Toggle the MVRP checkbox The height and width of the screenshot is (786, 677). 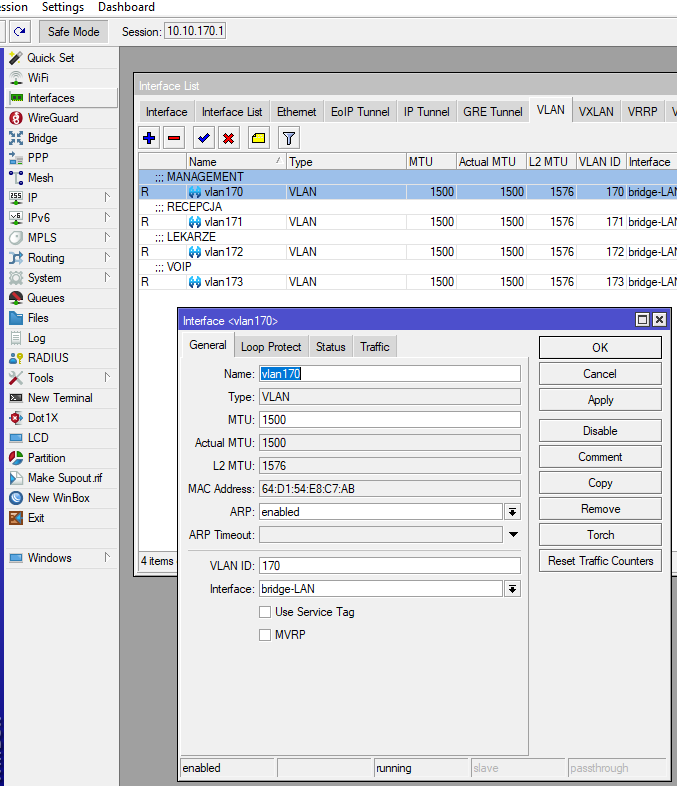265,635
